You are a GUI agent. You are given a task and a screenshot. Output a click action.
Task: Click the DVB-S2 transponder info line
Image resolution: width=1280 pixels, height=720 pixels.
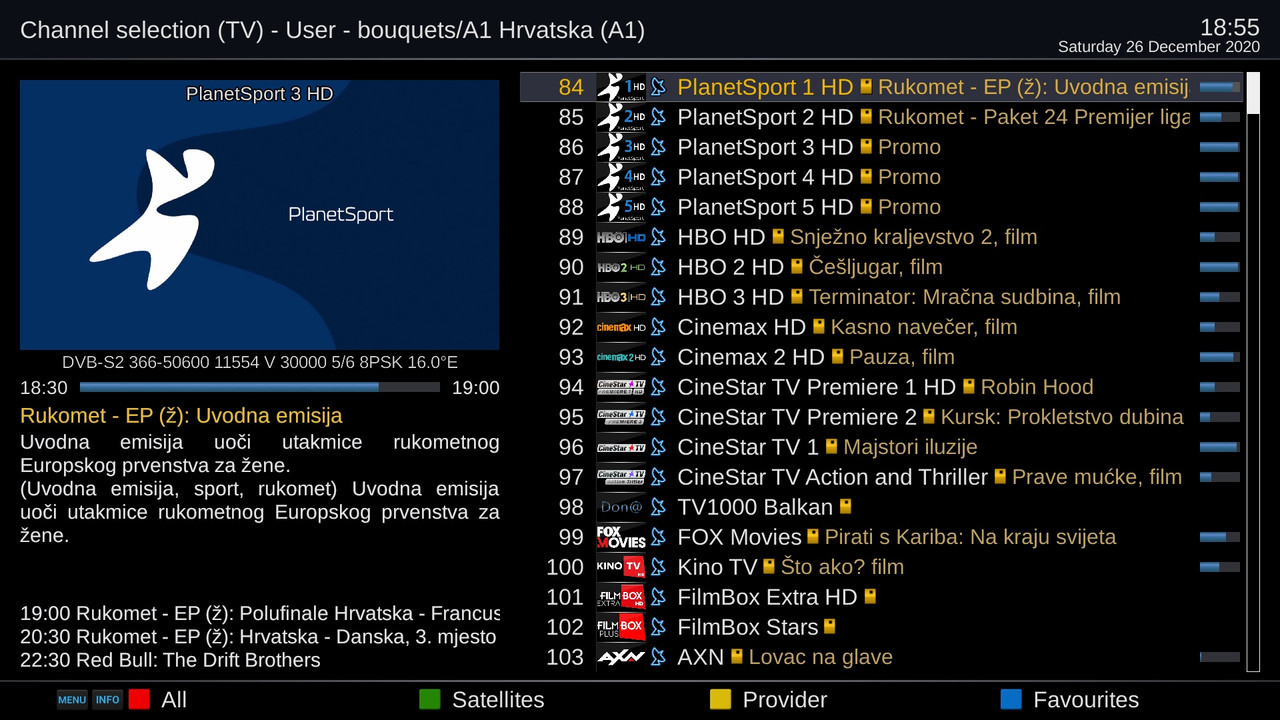coord(260,363)
